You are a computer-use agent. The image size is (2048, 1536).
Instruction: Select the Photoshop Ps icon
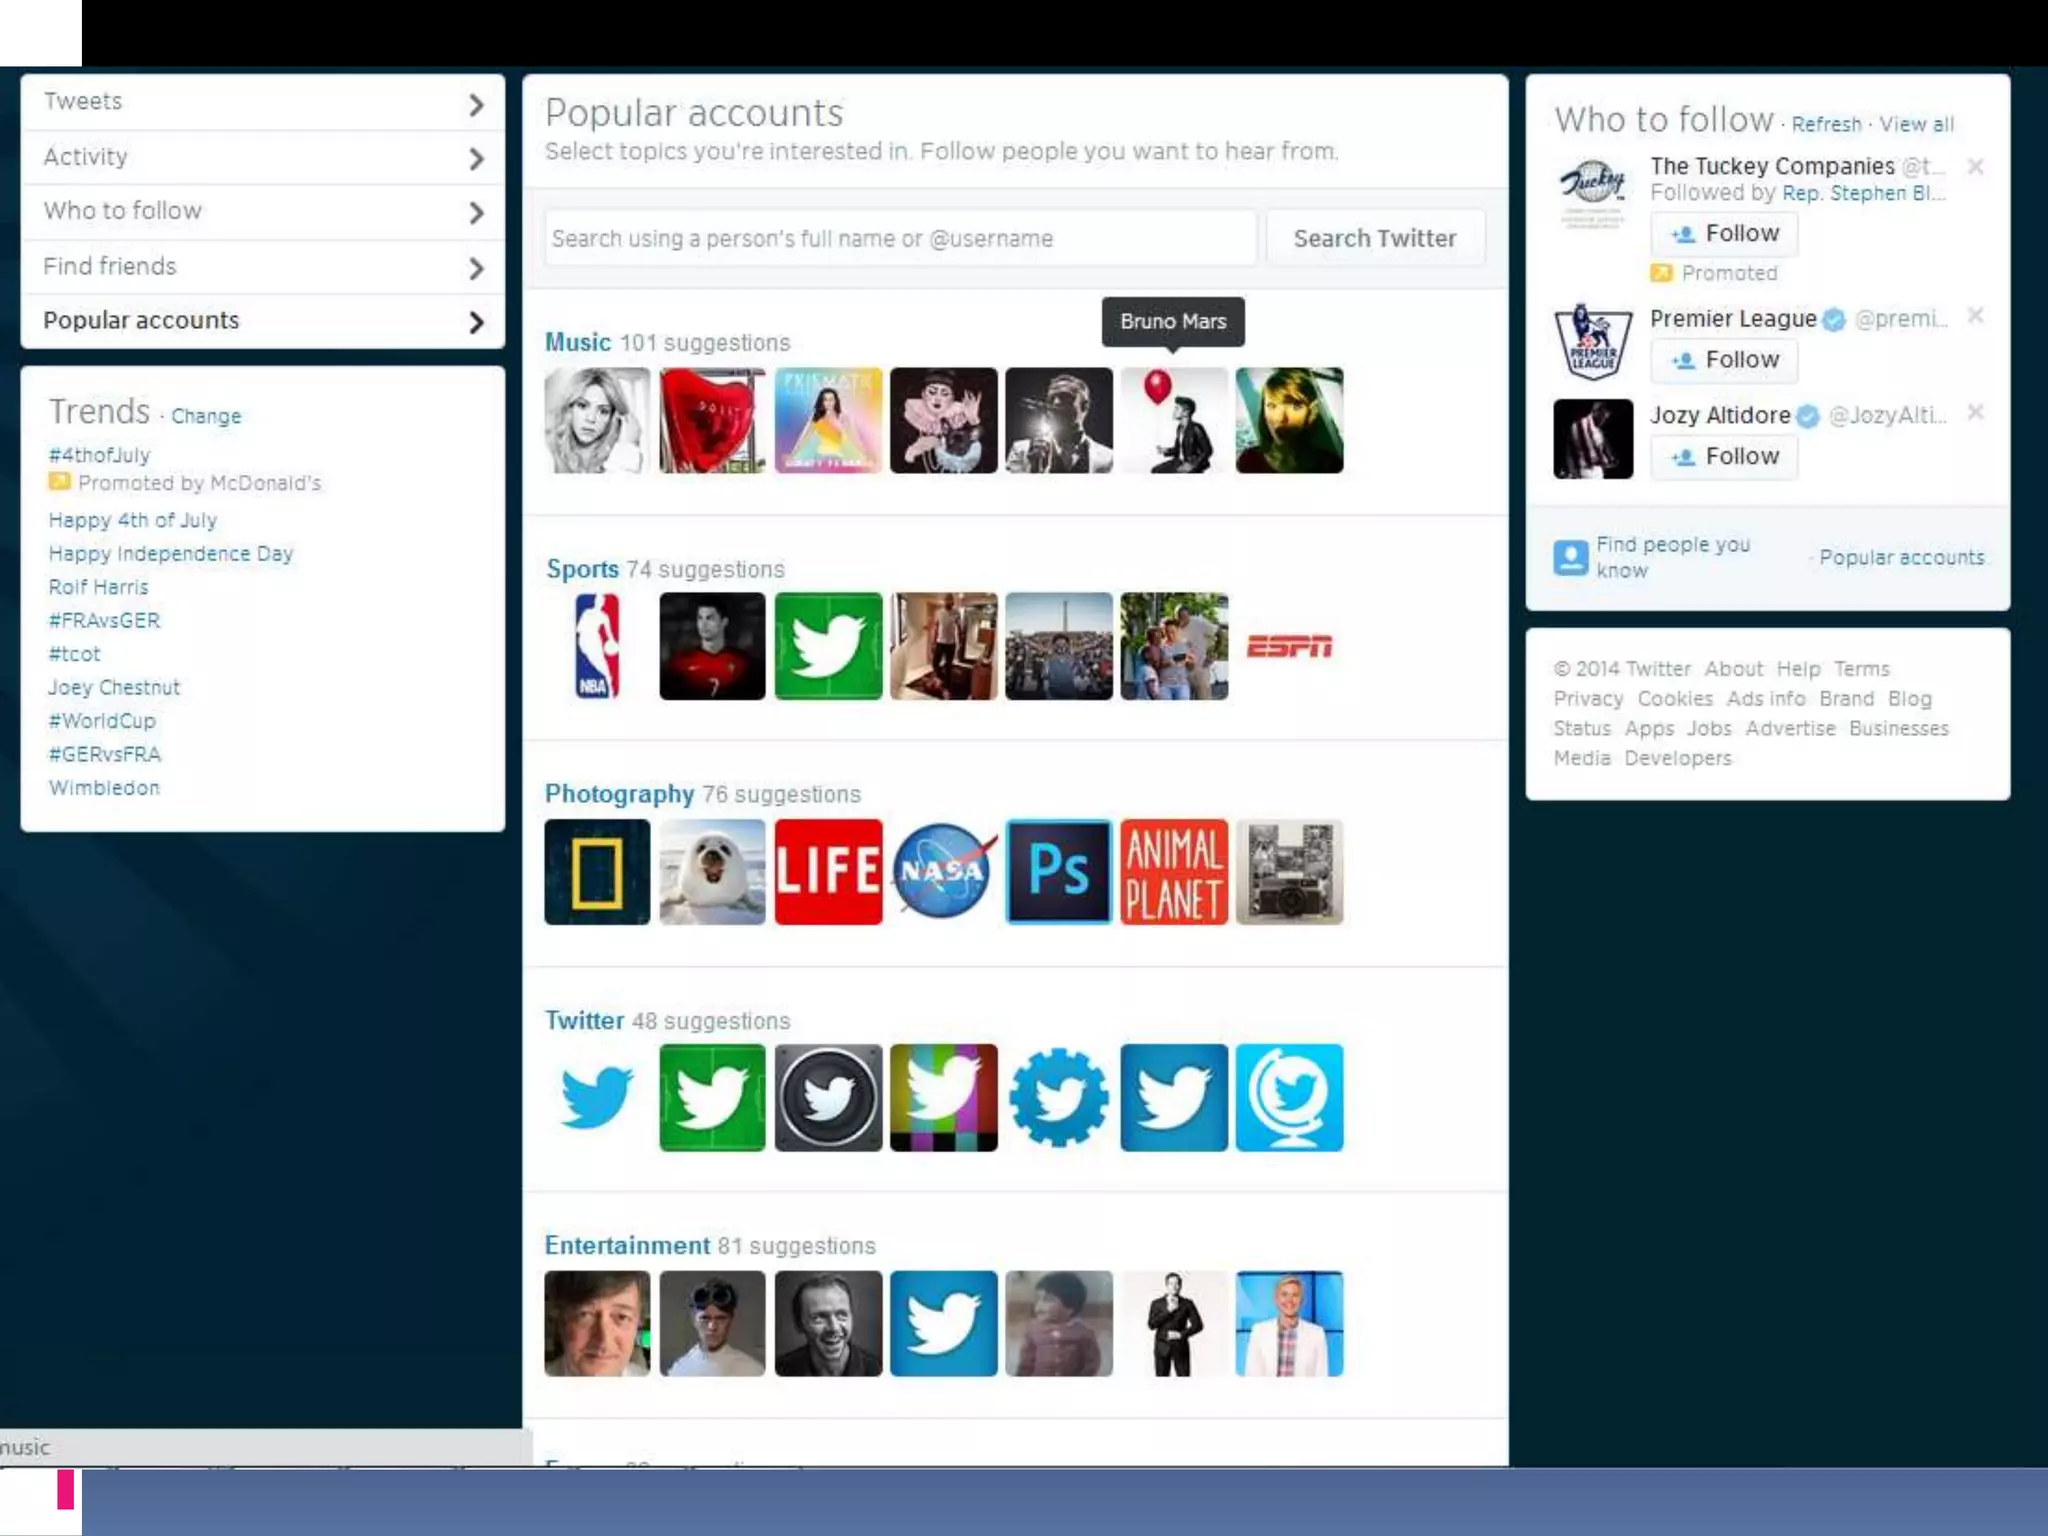tap(1058, 872)
